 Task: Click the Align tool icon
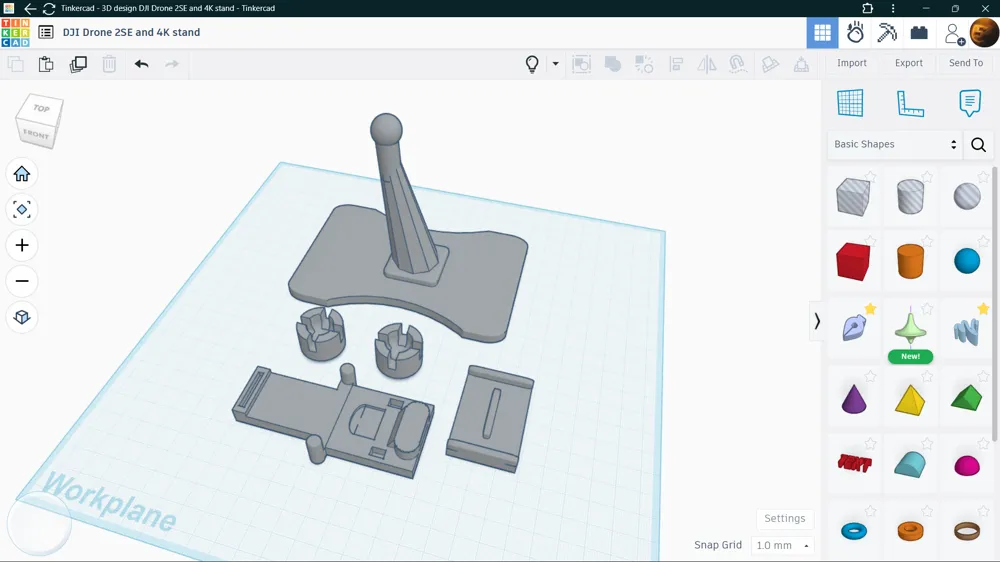pyautogui.click(x=676, y=64)
